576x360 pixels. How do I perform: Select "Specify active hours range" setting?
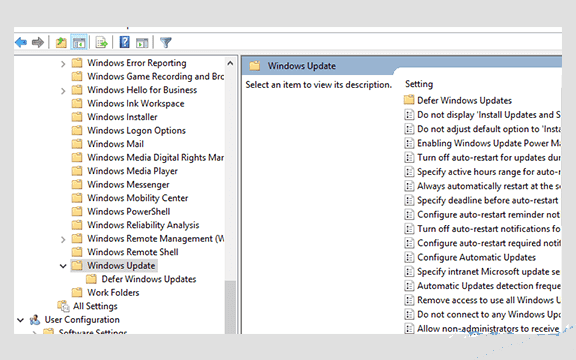coord(482,172)
